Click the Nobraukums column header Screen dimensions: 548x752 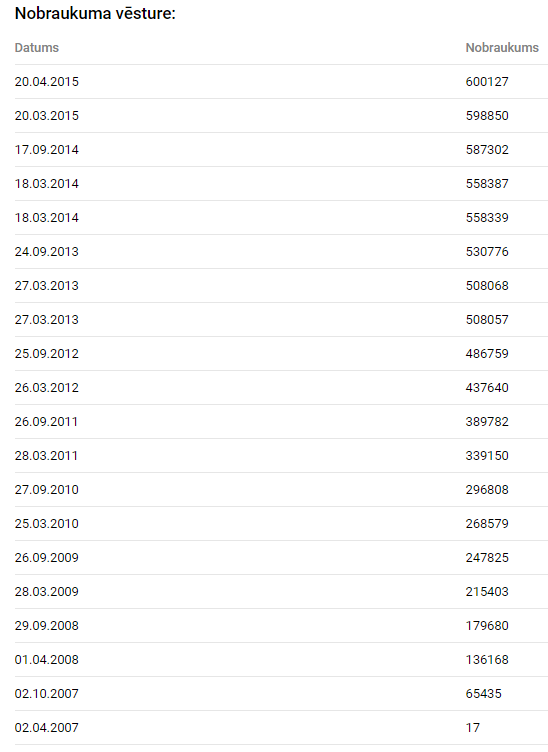click(502, 48)
